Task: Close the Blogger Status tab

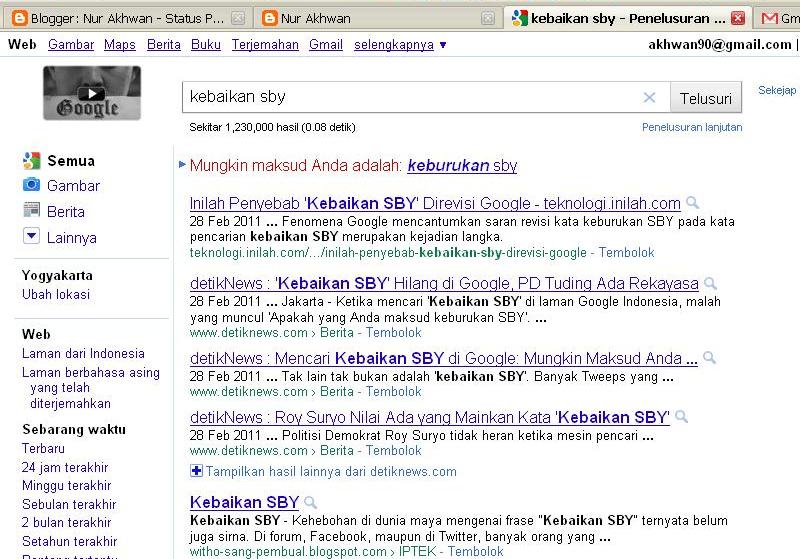Action: pyautogui.click(x=238, y=18)
